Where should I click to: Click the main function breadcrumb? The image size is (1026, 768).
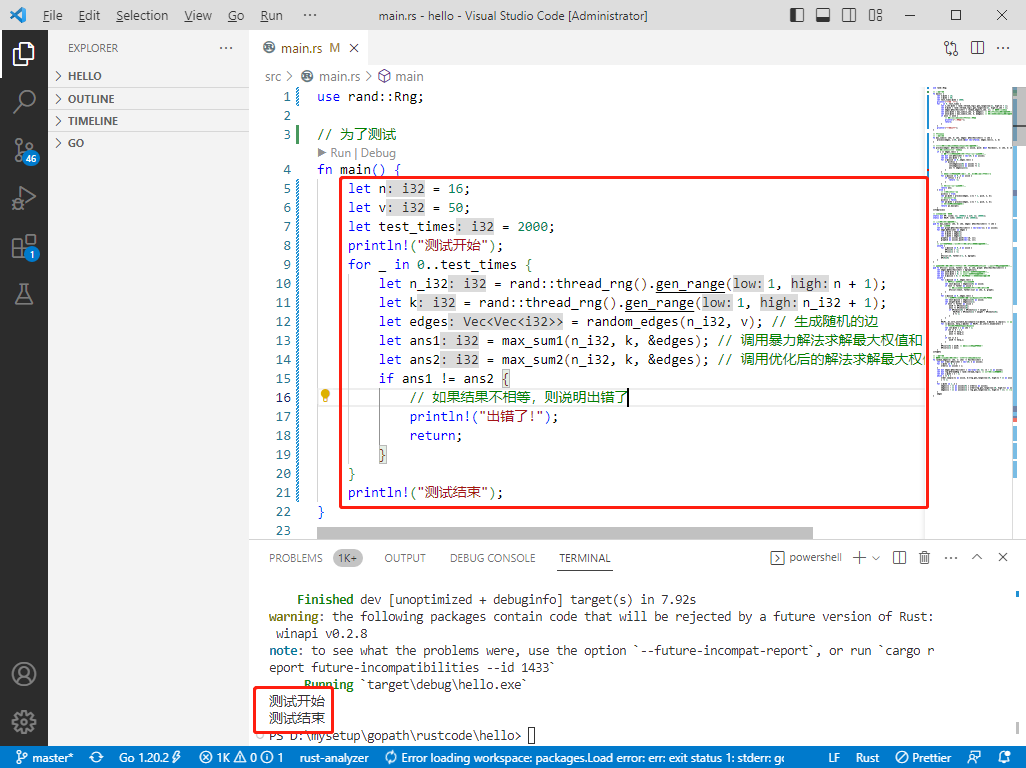point(408,77)
